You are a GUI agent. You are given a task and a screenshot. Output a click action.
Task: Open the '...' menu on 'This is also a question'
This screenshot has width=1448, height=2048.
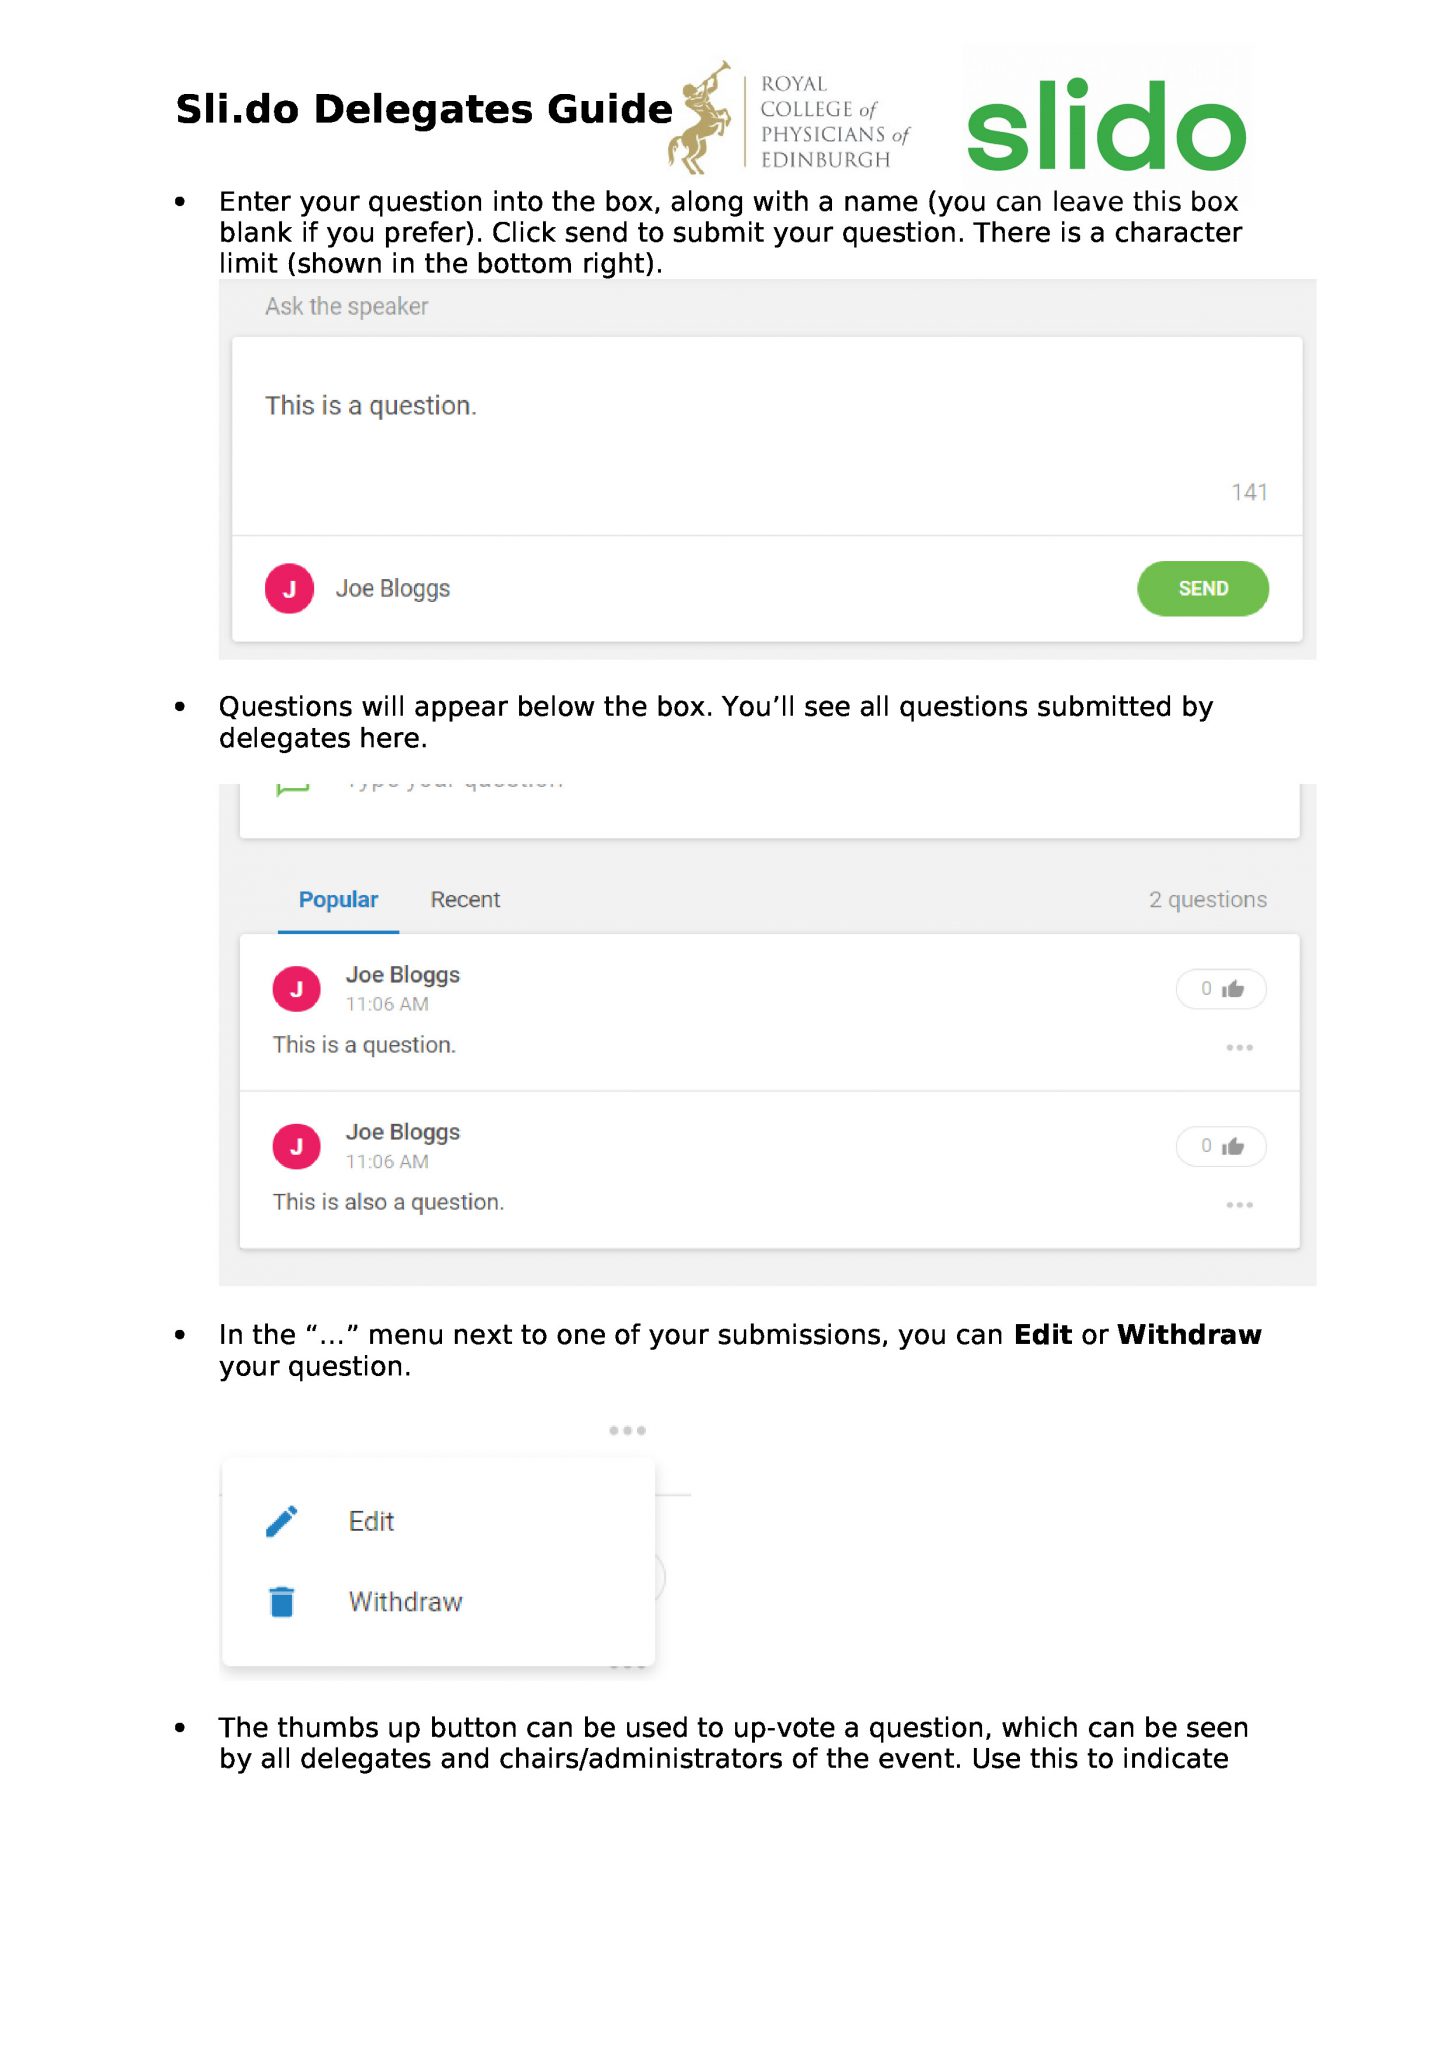[x=1240, y=1204]
